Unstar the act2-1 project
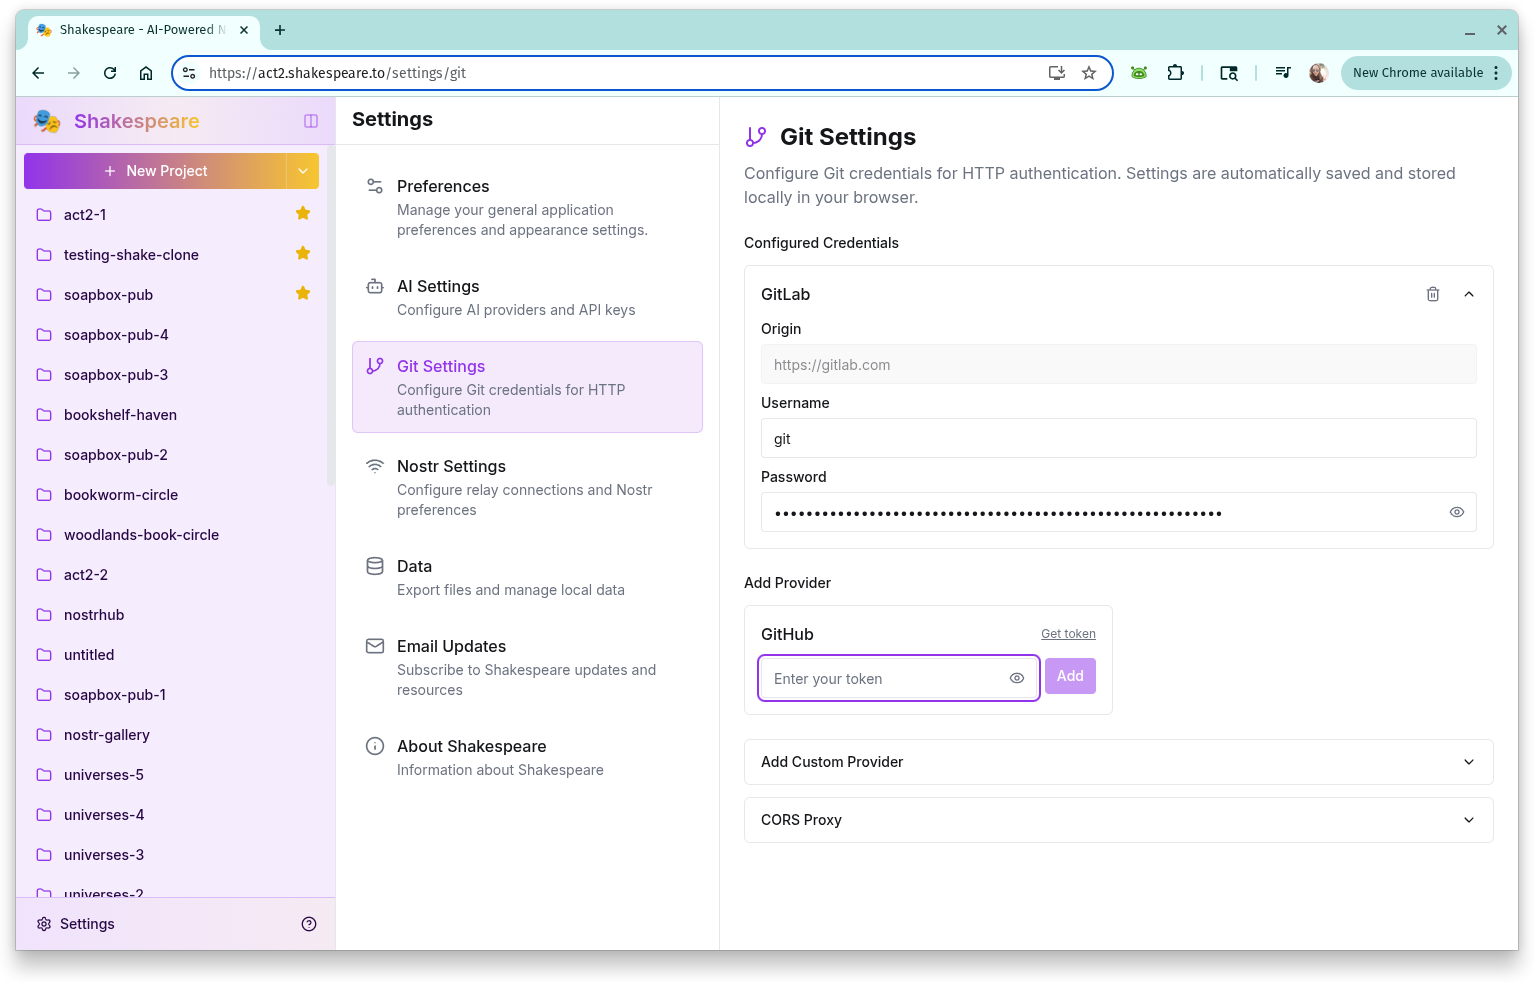 (303, 213)
